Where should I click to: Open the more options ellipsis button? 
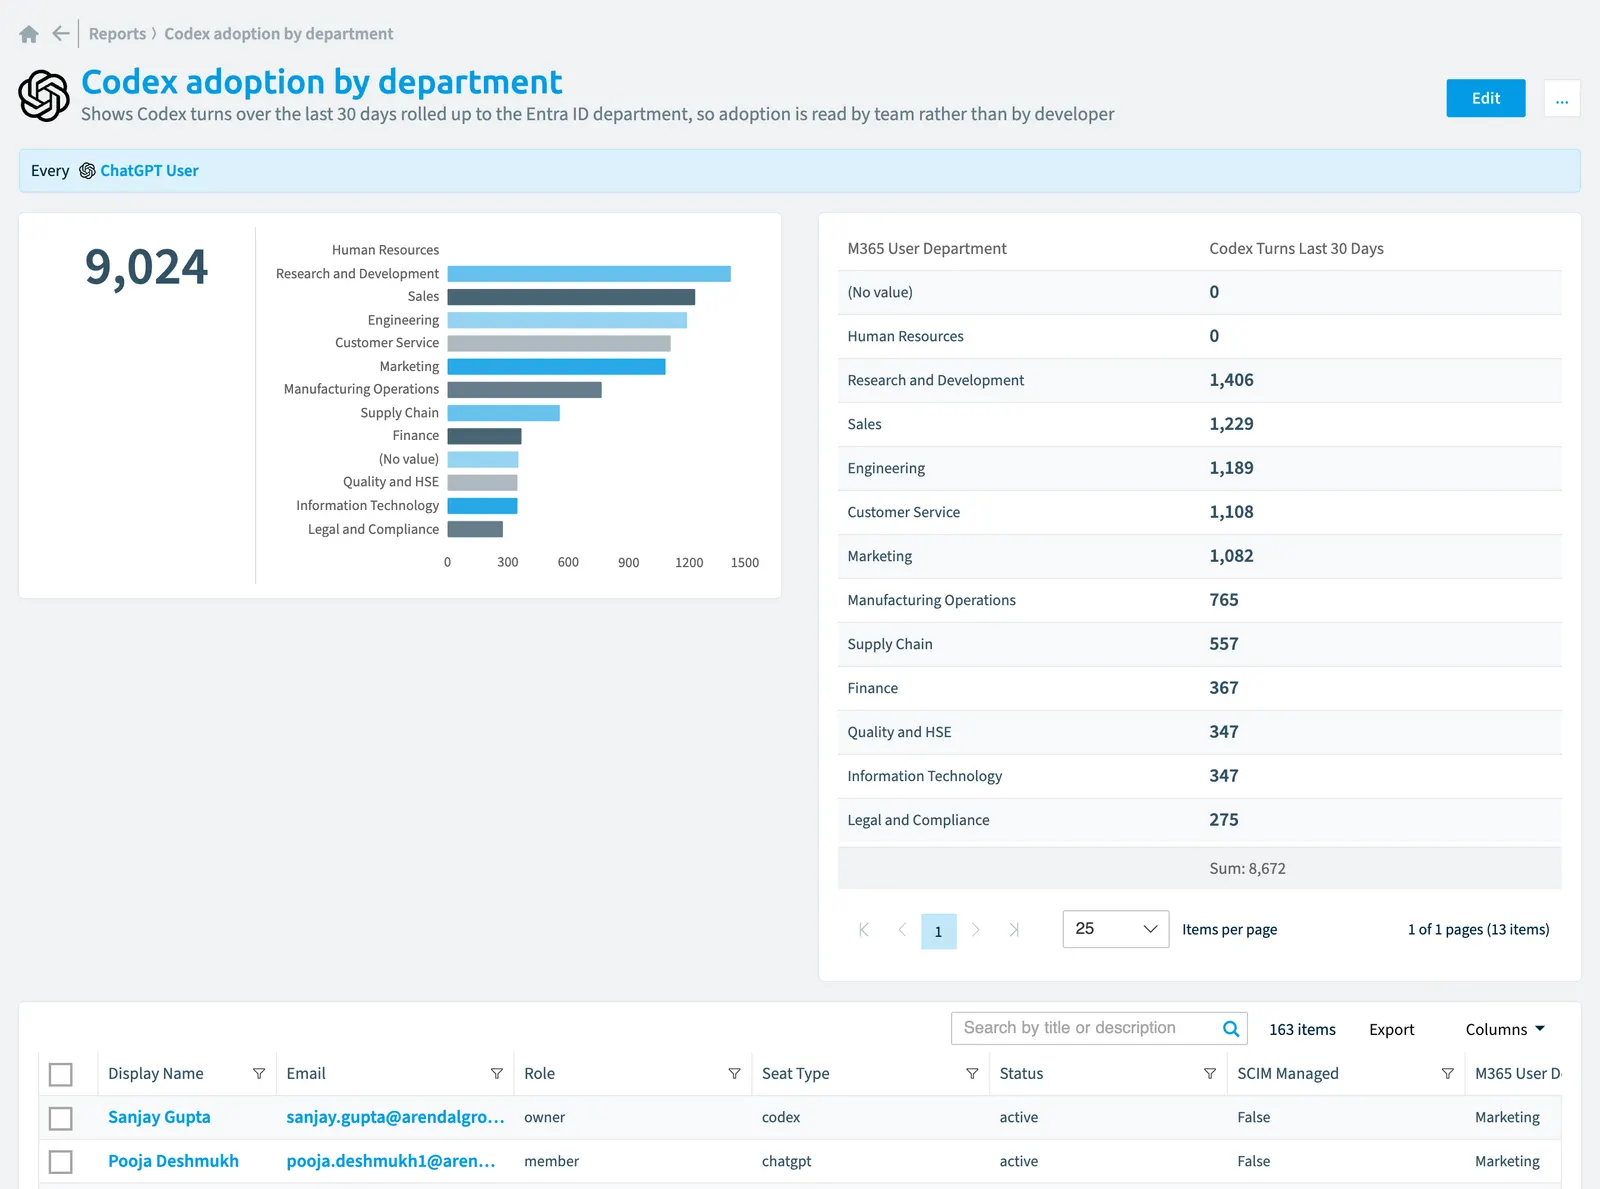(x=1562, y=98)
